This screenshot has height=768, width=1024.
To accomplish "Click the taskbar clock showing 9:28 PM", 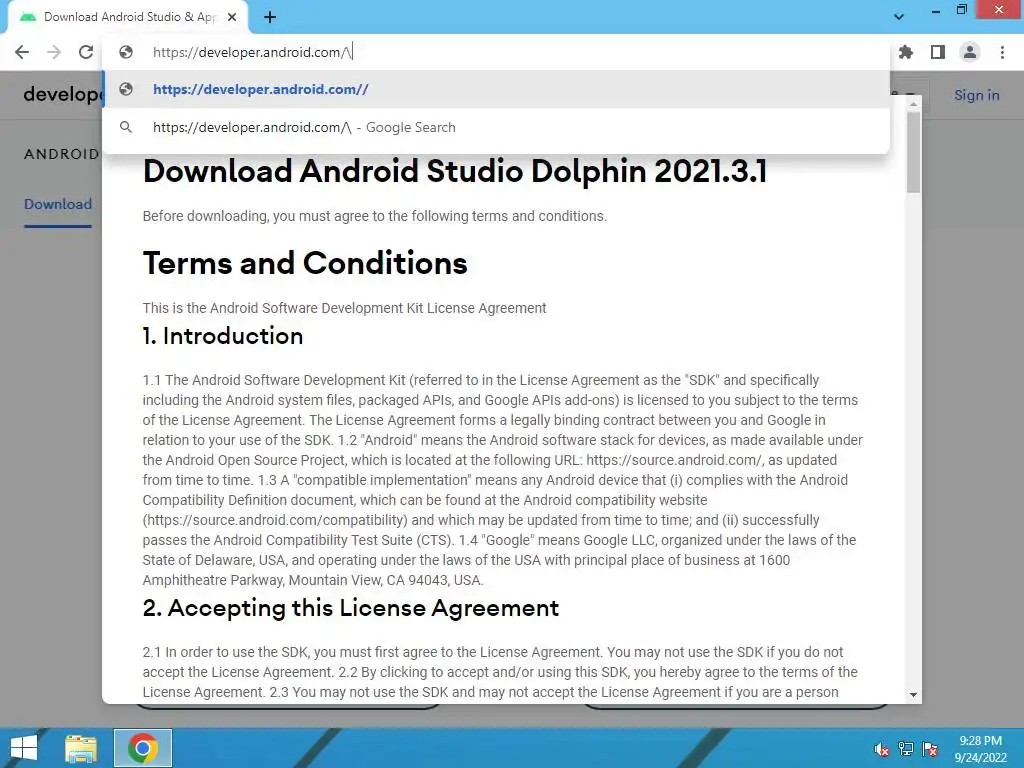I will 980,749.
